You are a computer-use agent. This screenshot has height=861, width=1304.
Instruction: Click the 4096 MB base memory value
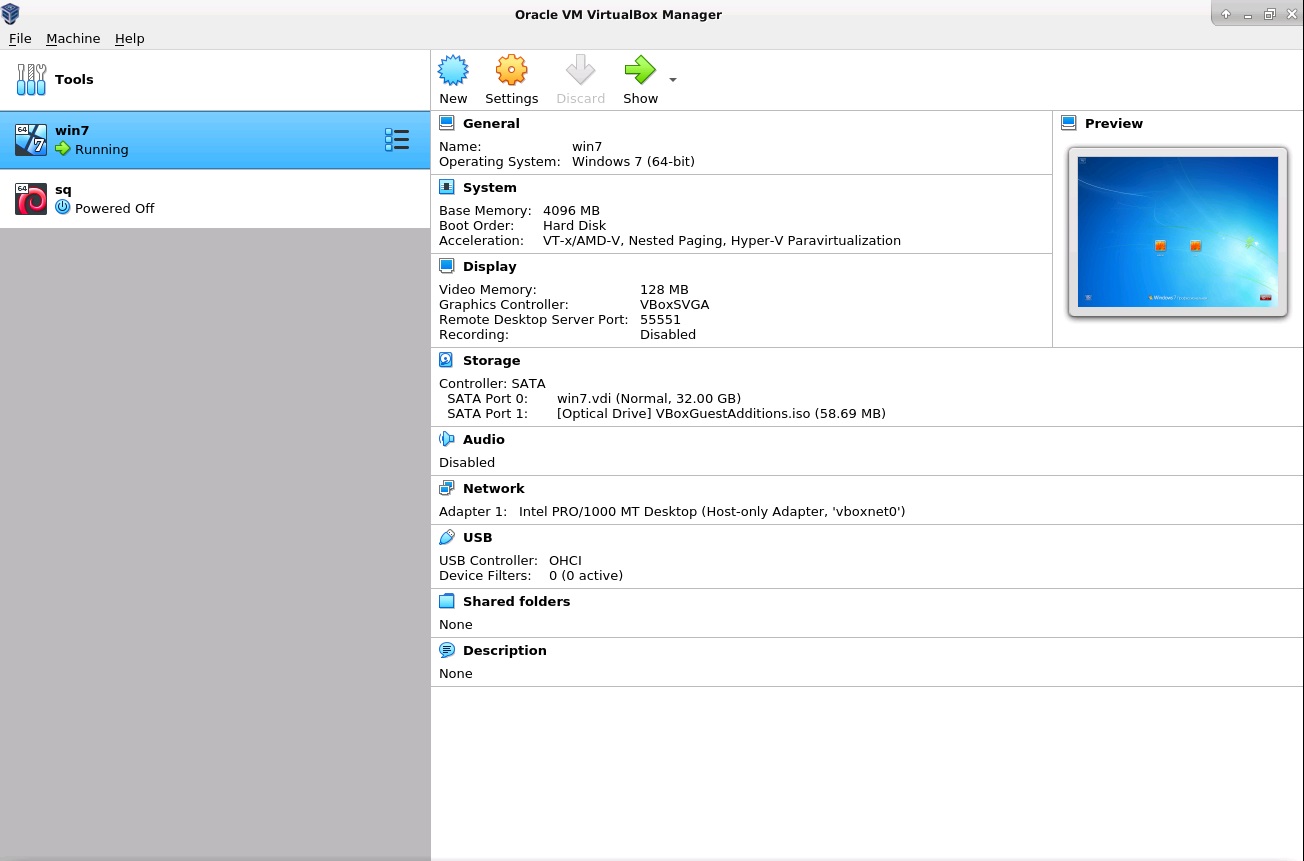571,210
